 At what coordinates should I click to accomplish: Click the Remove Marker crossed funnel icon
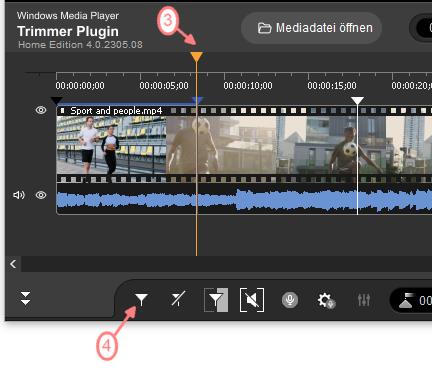pos(178,299)
